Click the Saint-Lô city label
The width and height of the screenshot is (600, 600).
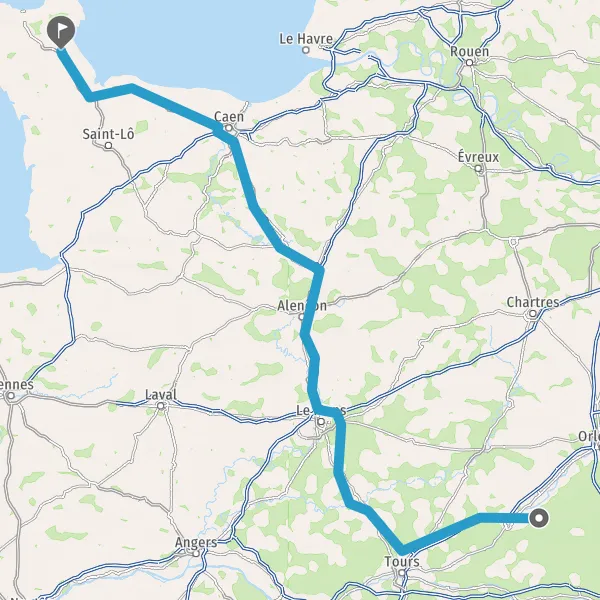click(108, 134)
